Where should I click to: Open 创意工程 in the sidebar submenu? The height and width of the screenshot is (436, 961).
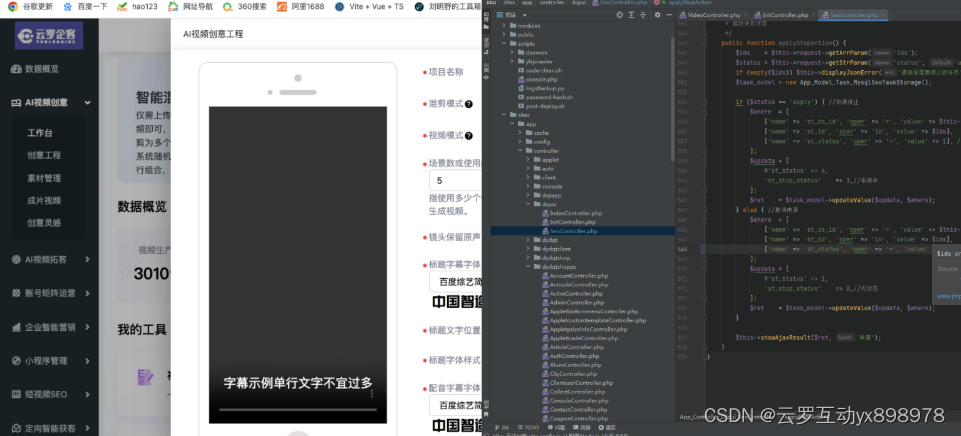click(44, 155)
